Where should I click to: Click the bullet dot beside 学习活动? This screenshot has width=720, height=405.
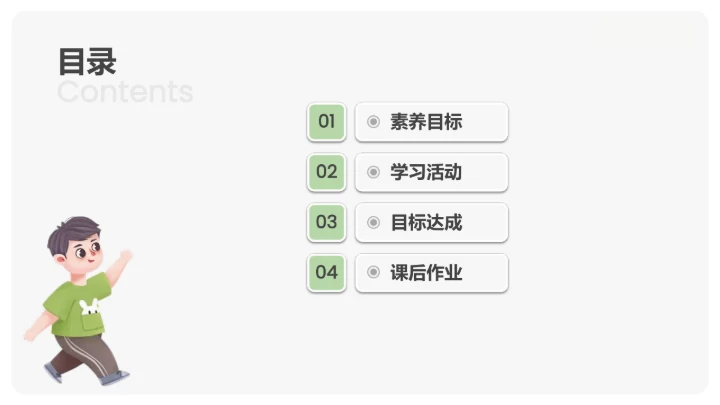coord(373,172)
